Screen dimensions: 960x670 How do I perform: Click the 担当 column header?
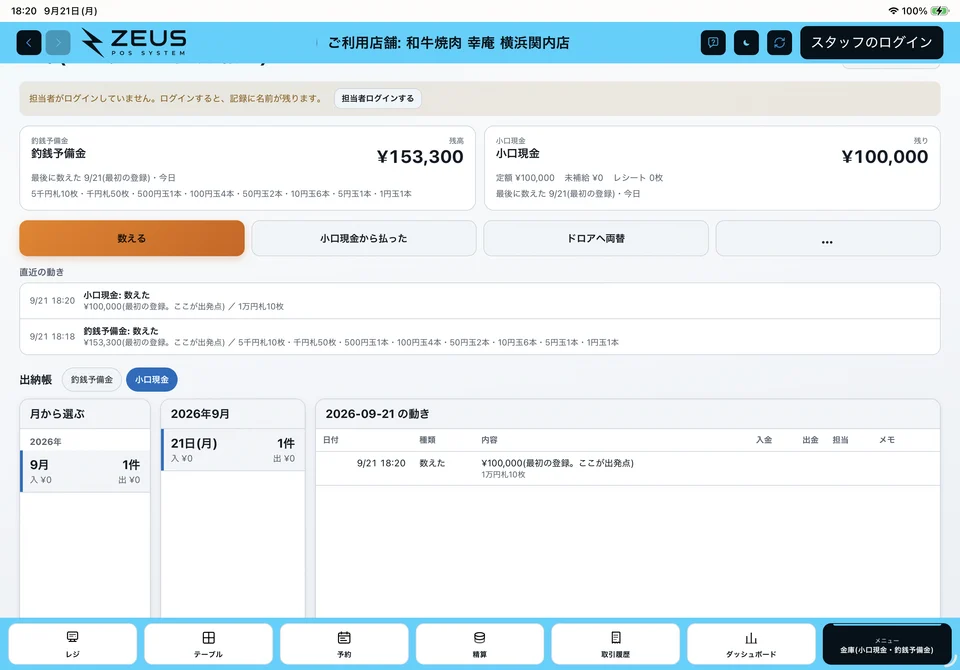(841, 440)
